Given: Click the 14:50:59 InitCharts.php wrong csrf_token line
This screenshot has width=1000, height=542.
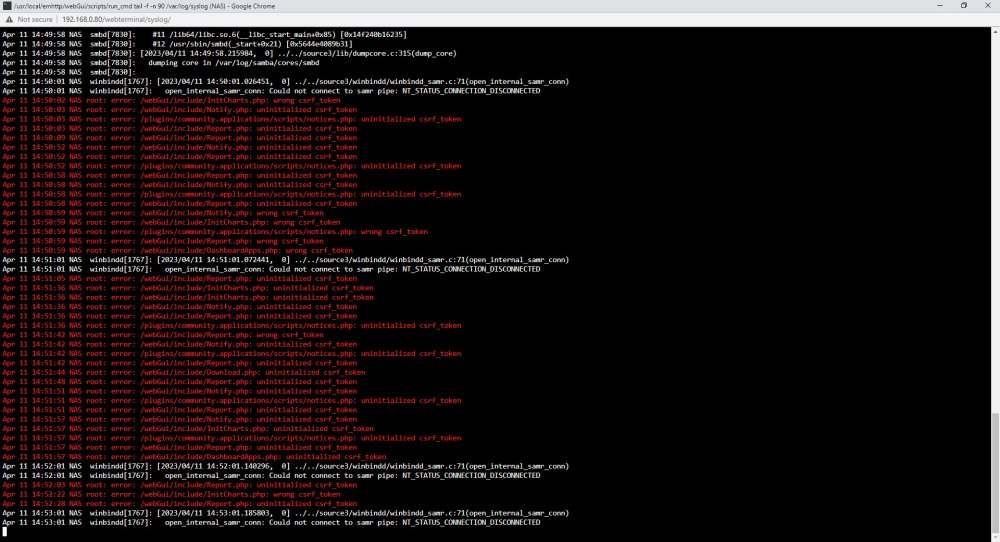Looking at the screenshot, I should tap(171, 222).
